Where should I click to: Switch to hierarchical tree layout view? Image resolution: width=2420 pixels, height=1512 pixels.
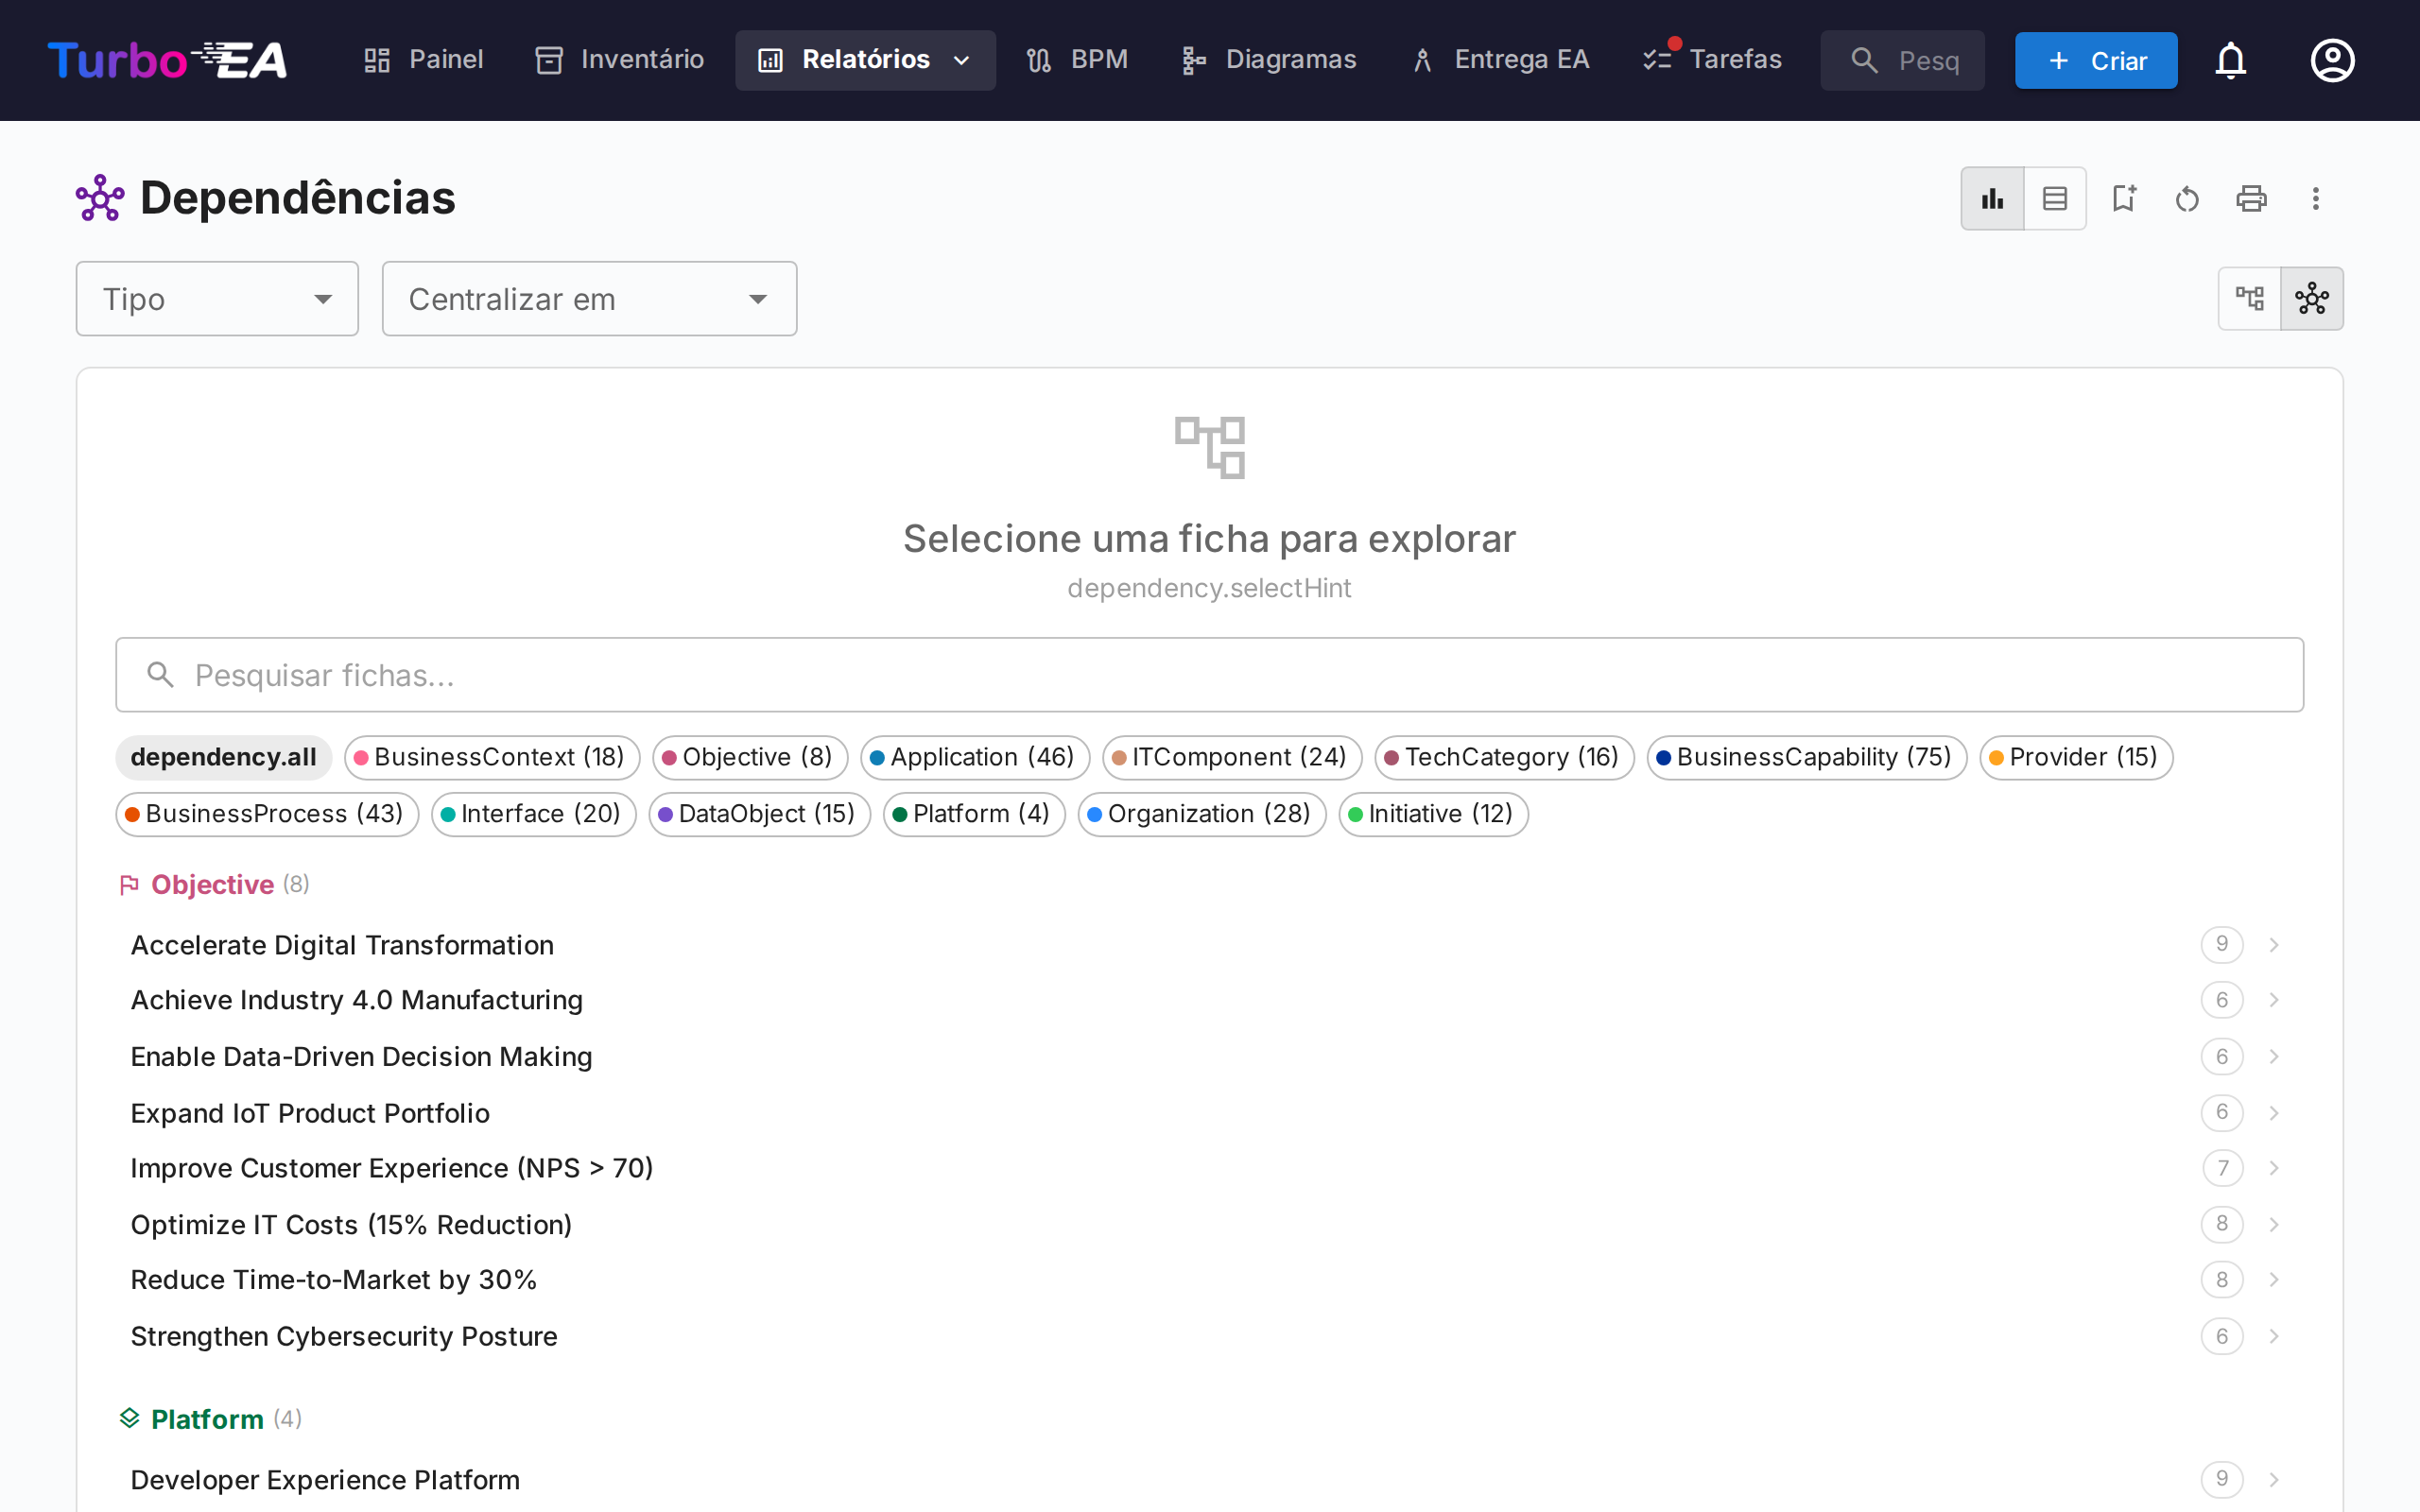[x=2251, y=297]
